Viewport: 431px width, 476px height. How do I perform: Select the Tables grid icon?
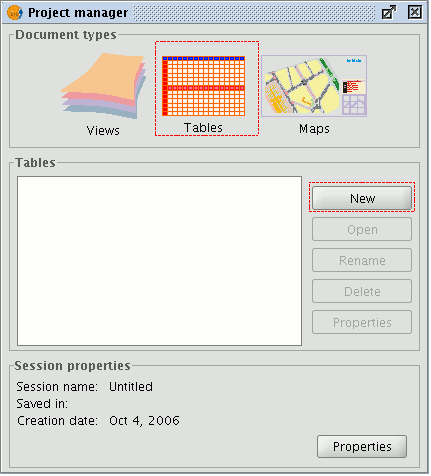tap(204, 86)
